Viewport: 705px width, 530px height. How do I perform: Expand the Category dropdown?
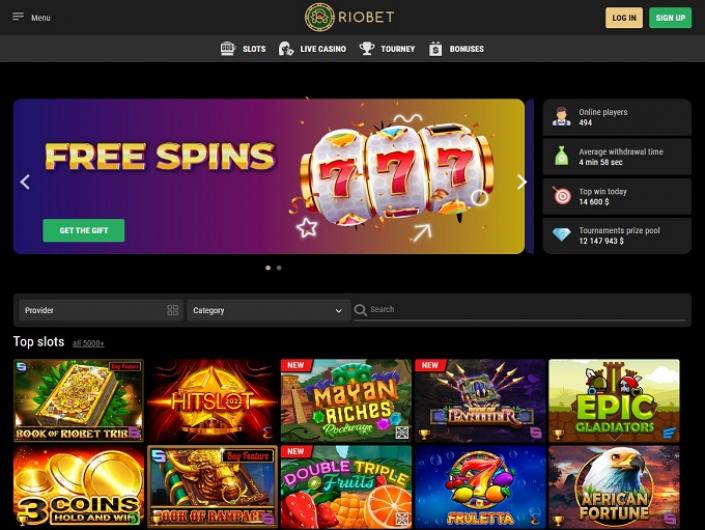(268, 310)
